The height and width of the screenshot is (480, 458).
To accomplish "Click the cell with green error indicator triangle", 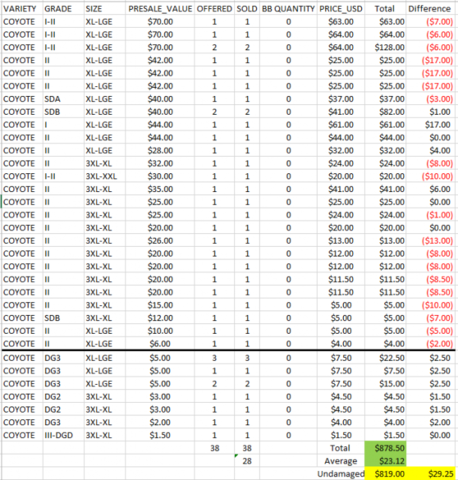I will (247, 461).
